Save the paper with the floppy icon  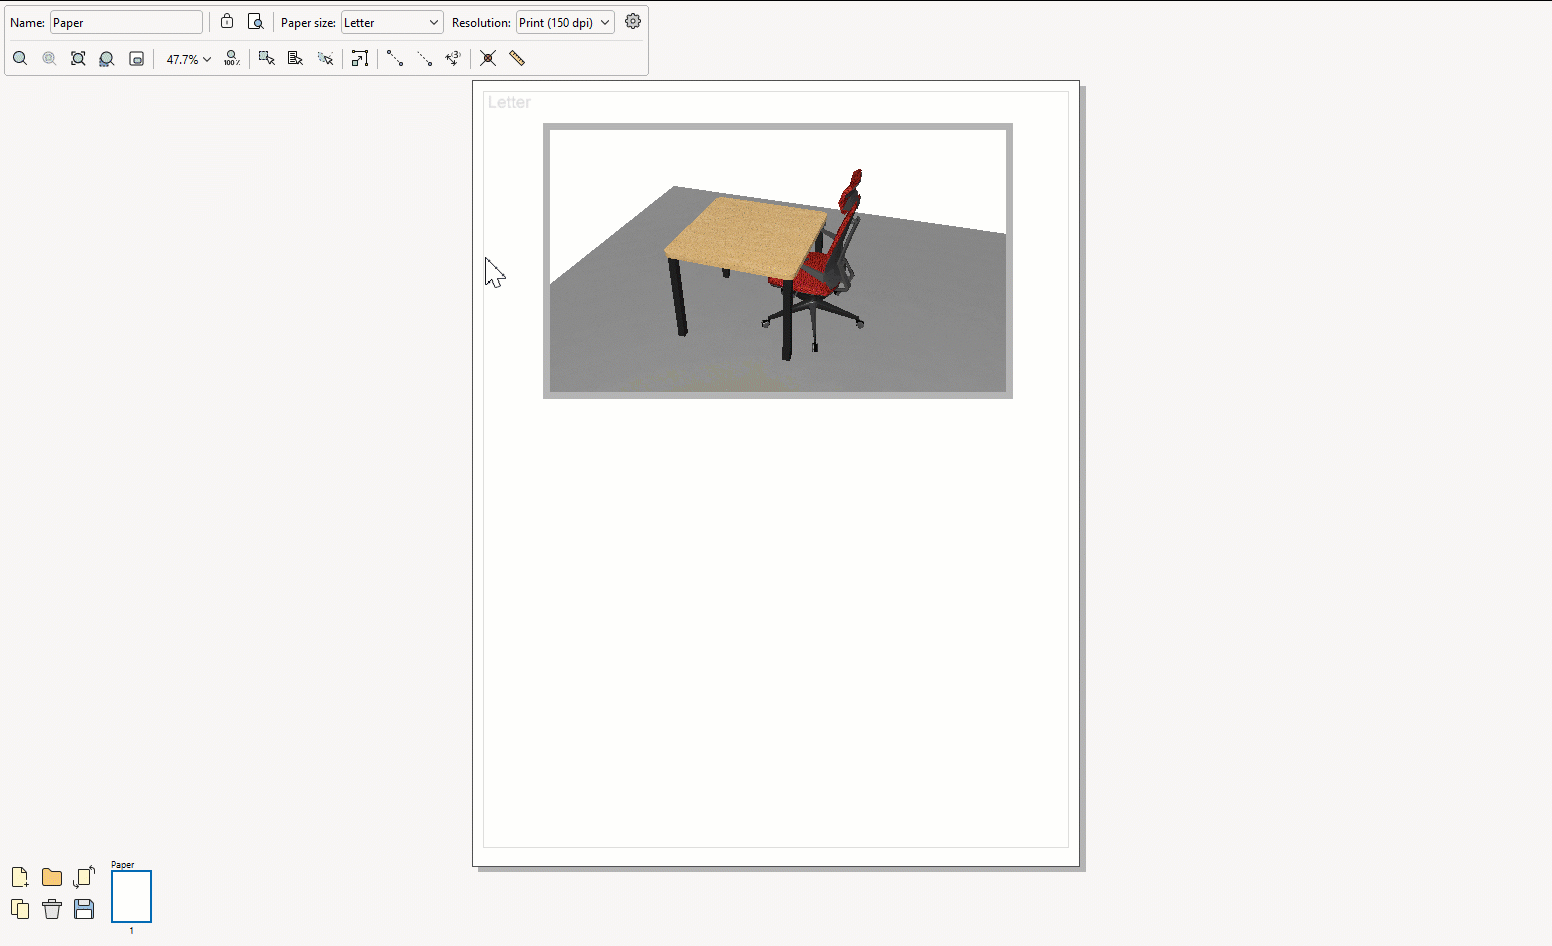click(x=84, y=909)
